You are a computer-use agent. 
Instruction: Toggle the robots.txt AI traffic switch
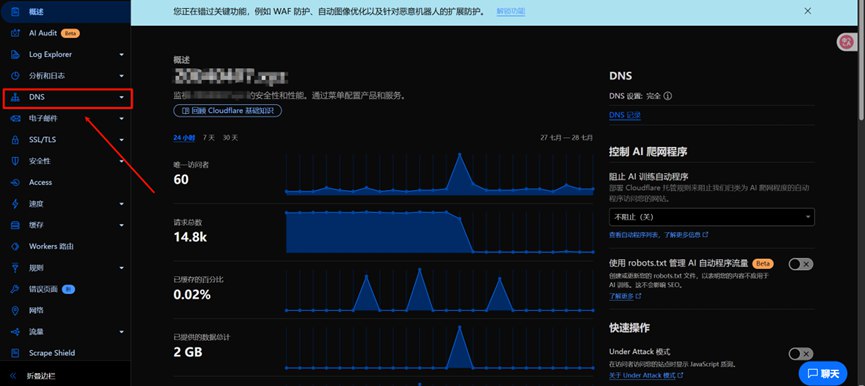point(800,264)
